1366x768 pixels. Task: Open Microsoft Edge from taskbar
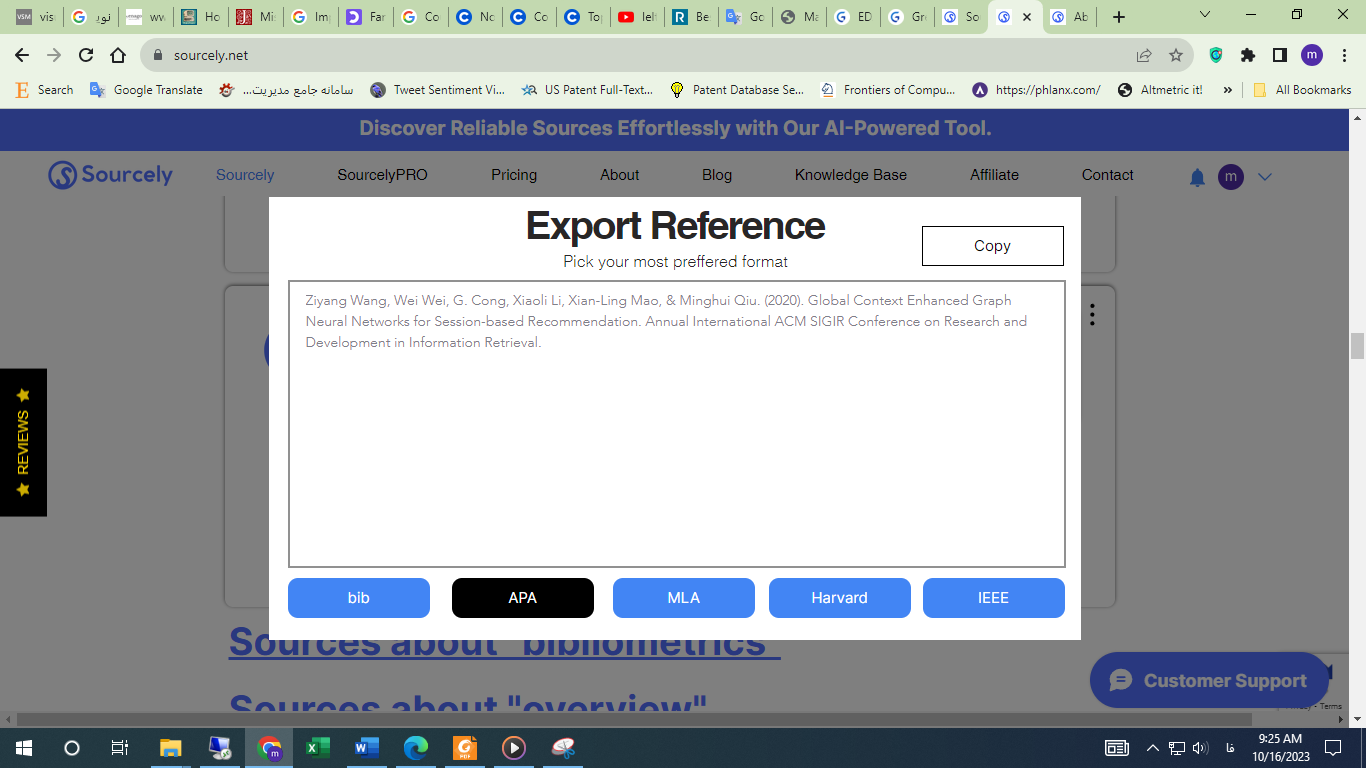click(x=416, y=748)
